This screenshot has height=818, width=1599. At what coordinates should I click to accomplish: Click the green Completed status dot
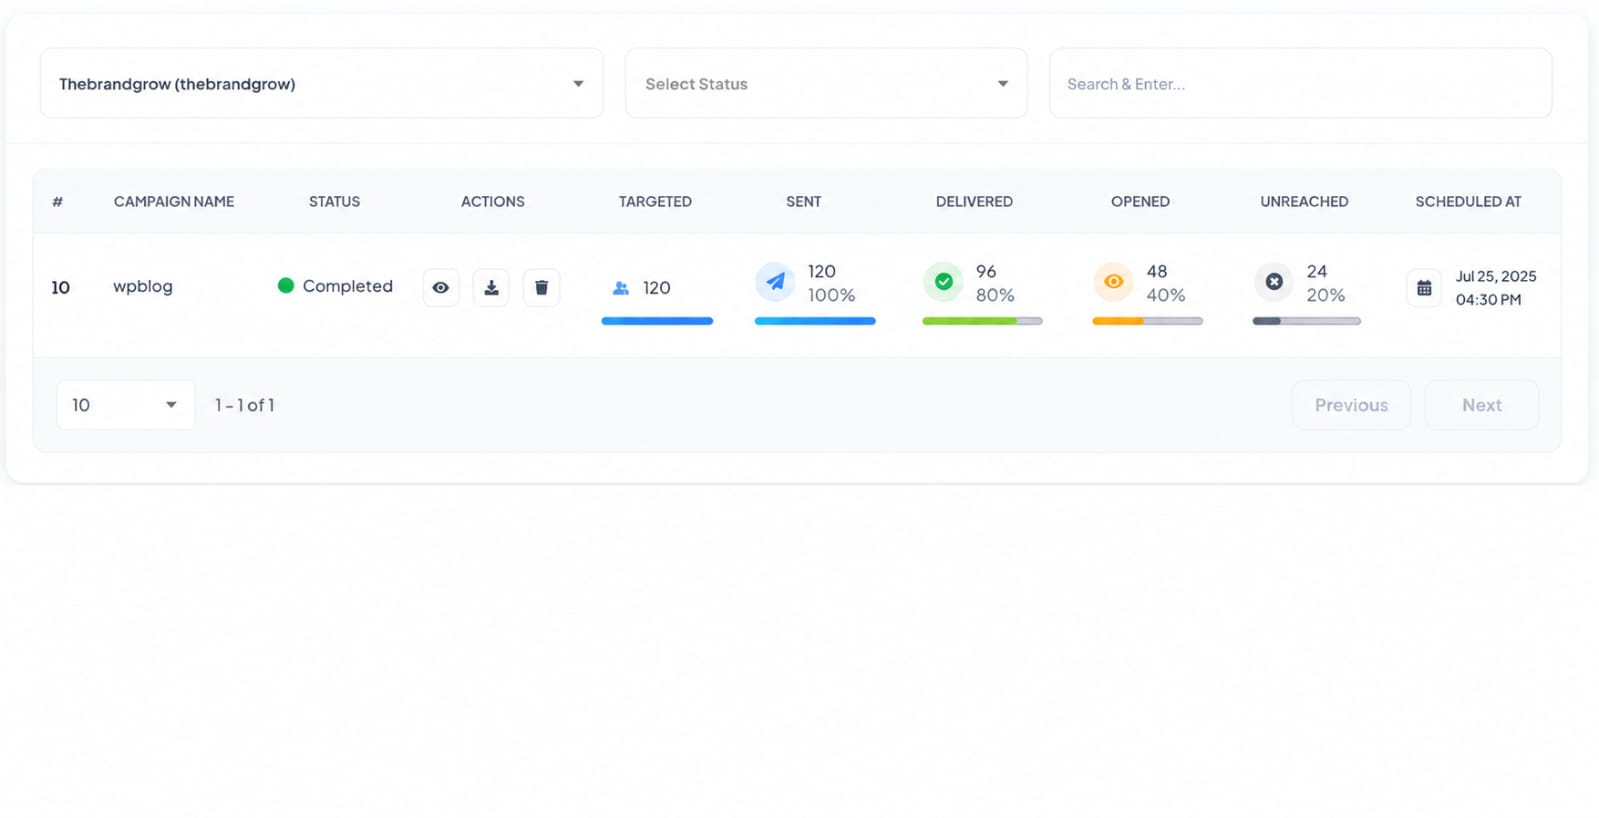click(286, 286)
